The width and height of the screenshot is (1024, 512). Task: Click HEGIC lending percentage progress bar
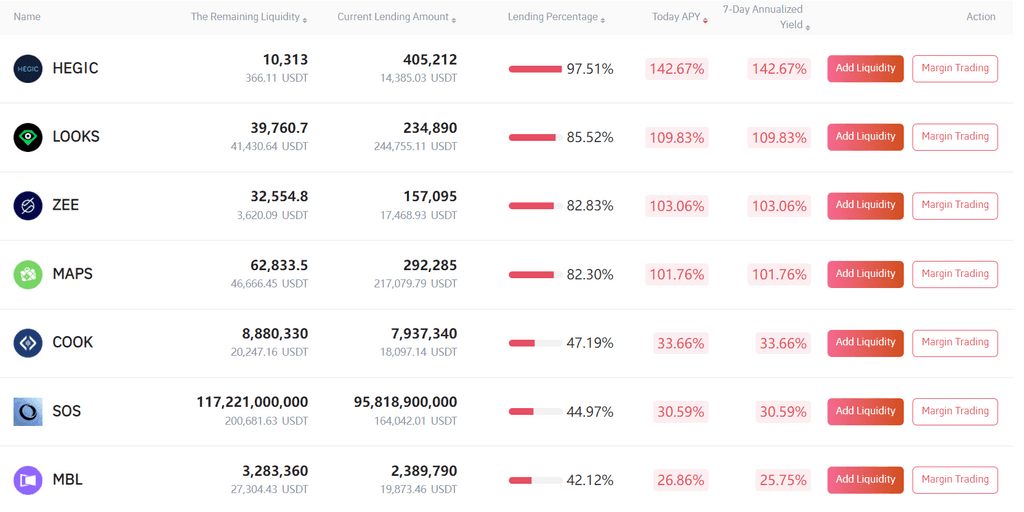pyautogui.click(x=535, y=69)
